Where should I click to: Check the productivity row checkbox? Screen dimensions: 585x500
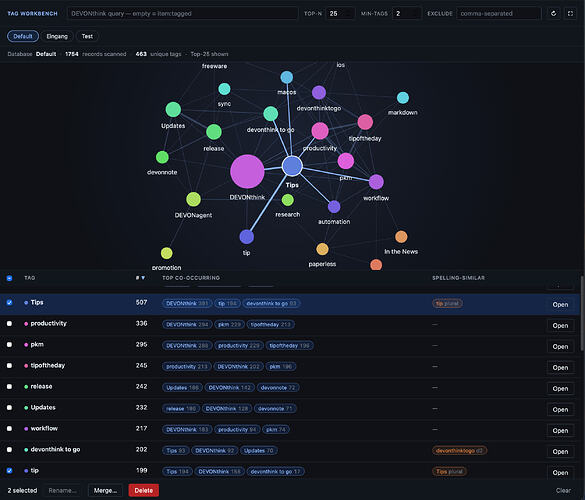coord(9,324)
